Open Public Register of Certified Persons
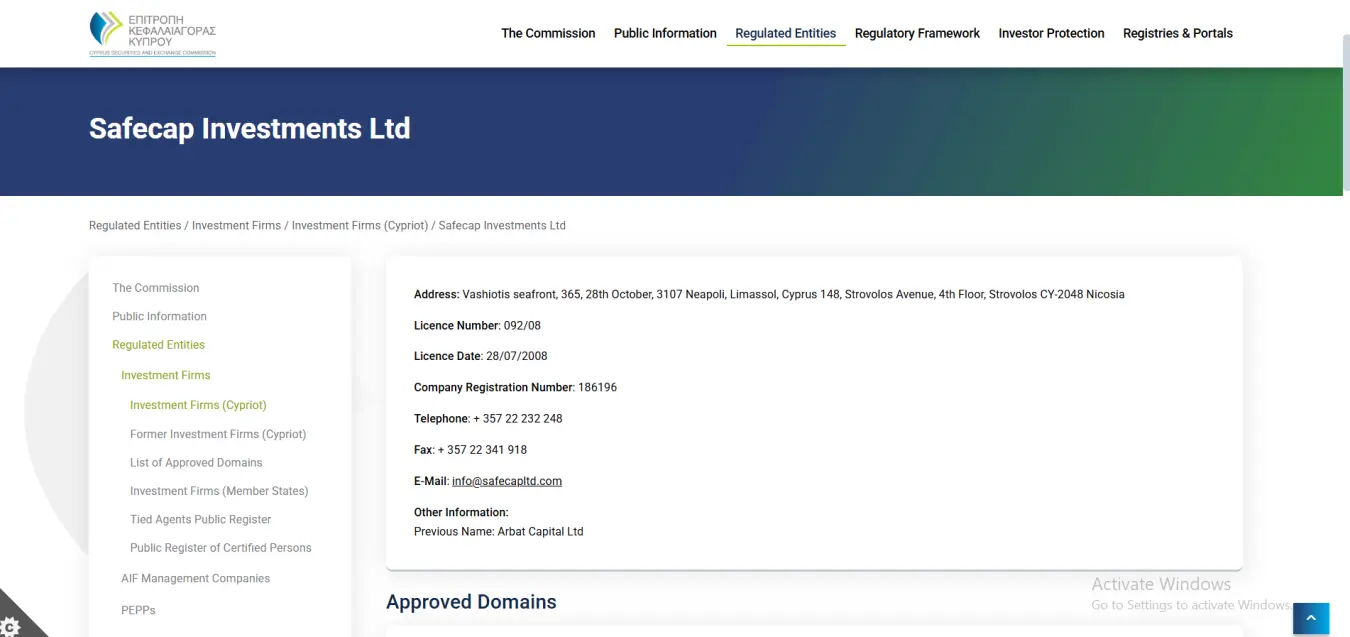 [x=220, y=548]
